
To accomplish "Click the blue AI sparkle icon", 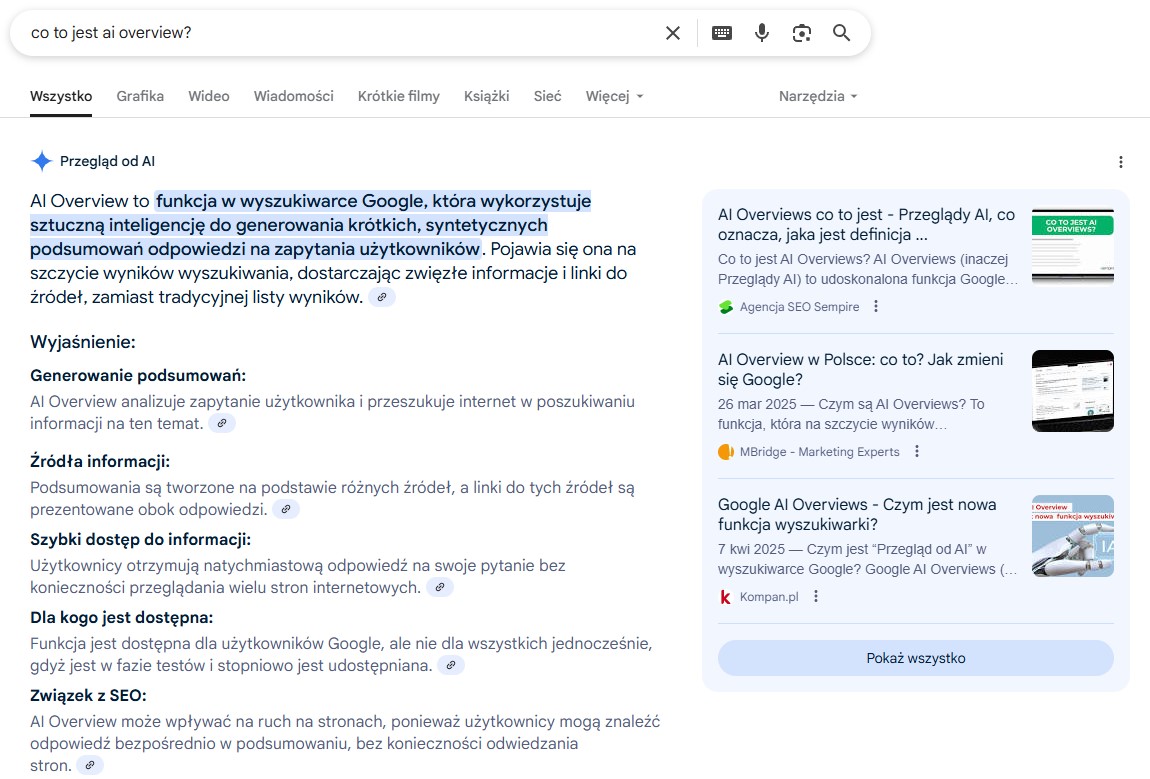I will [42, 161].
